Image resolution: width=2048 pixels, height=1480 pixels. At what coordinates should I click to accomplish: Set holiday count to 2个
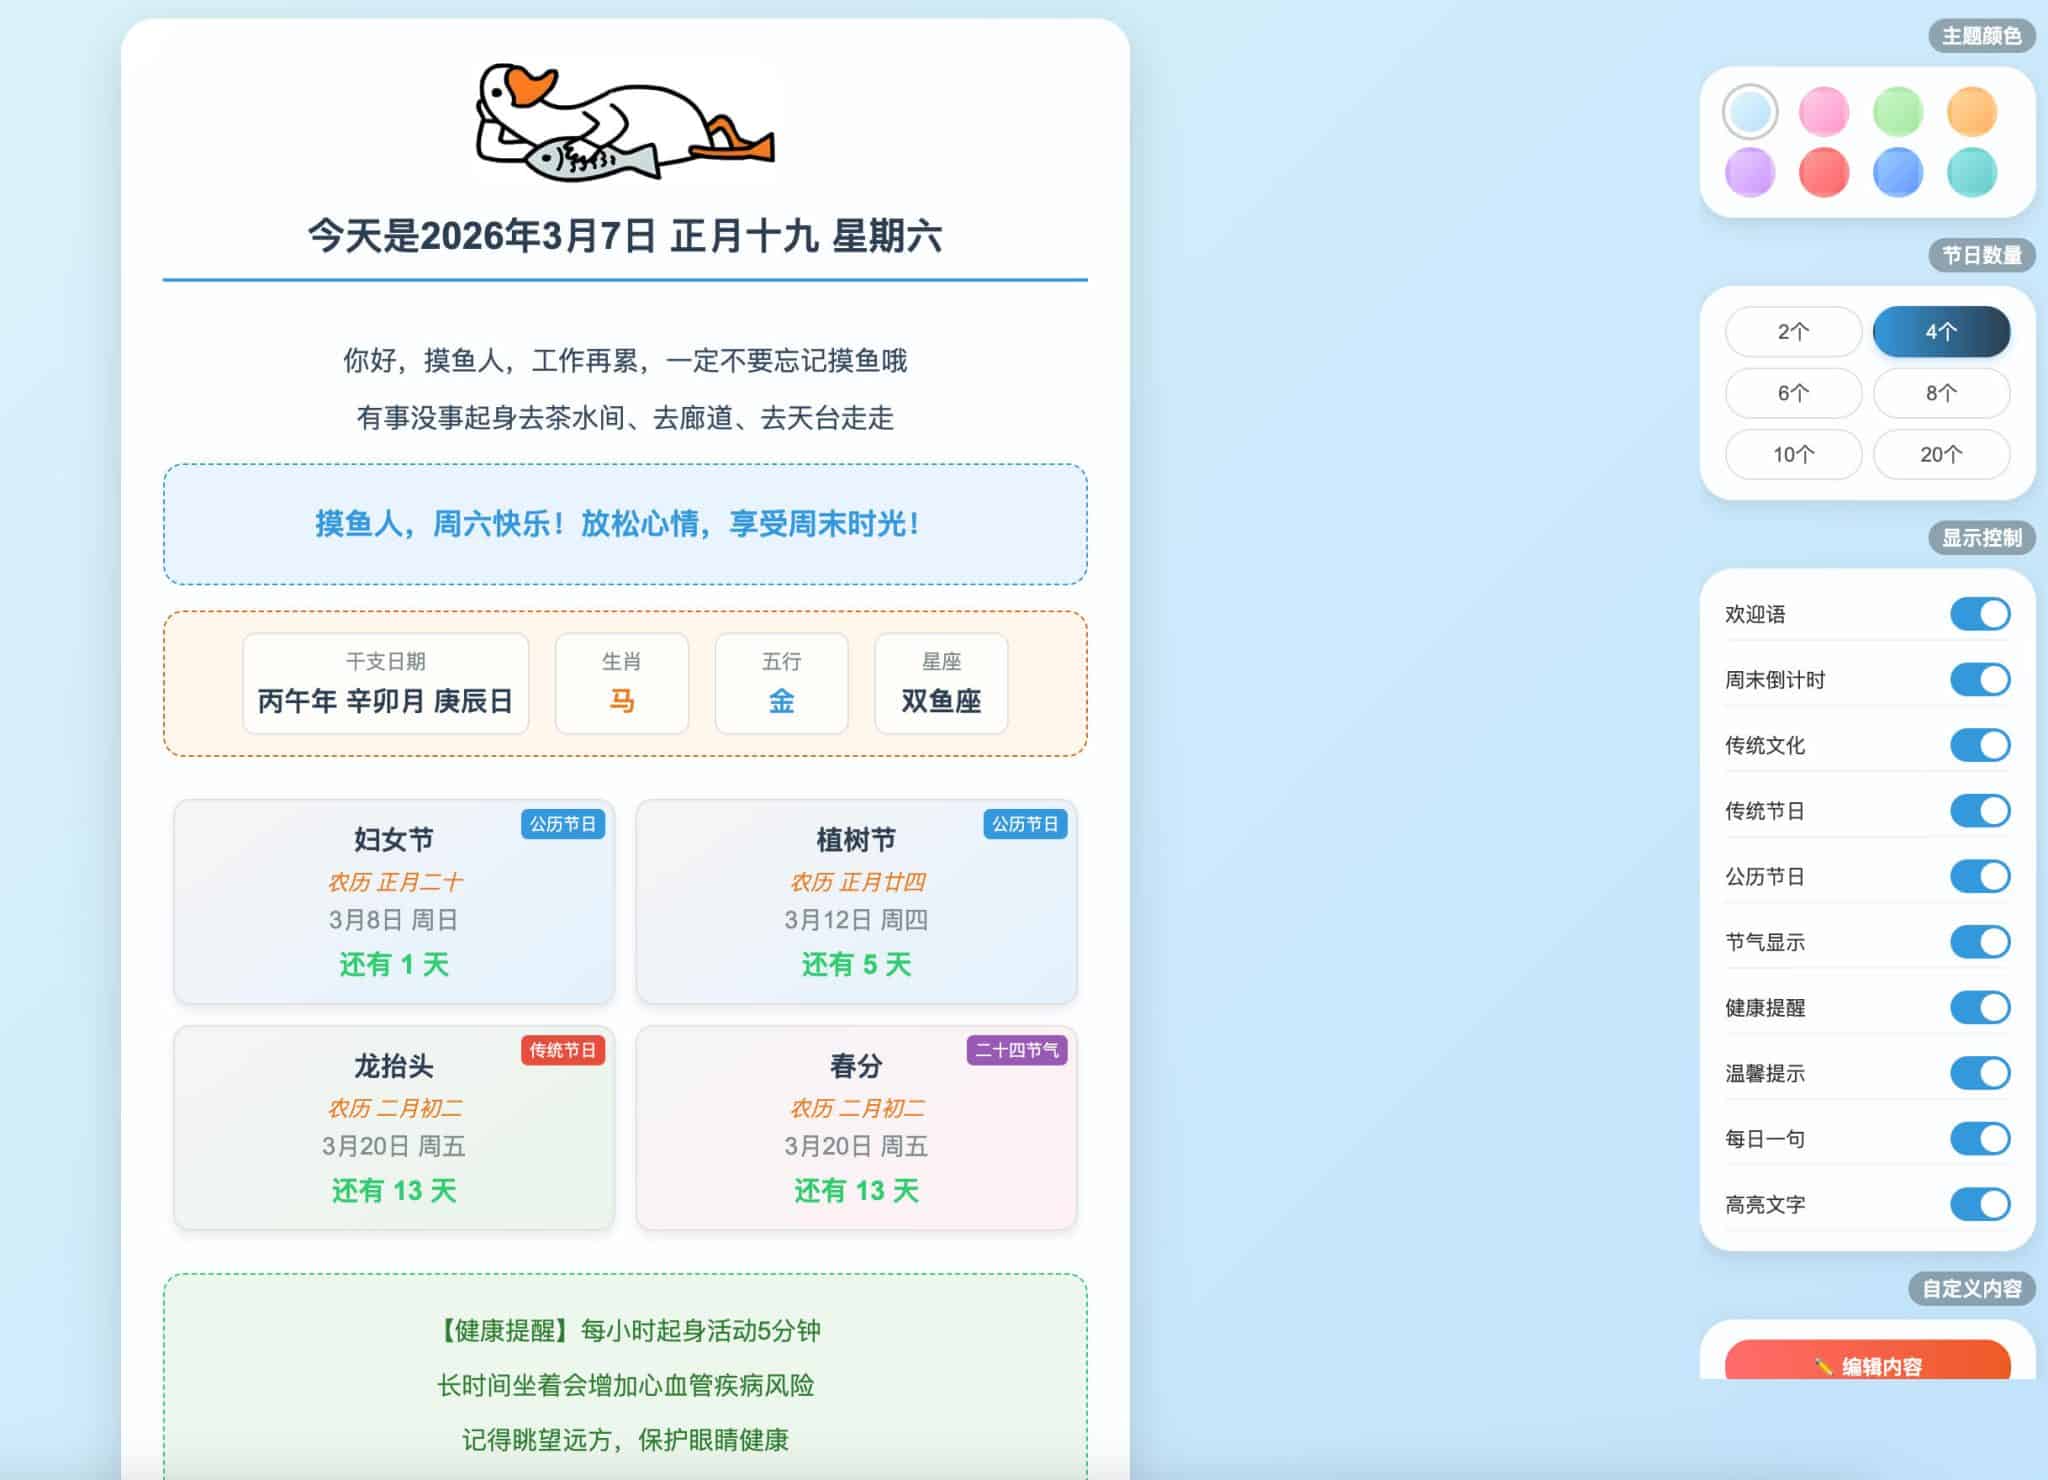click(1793, 332)
